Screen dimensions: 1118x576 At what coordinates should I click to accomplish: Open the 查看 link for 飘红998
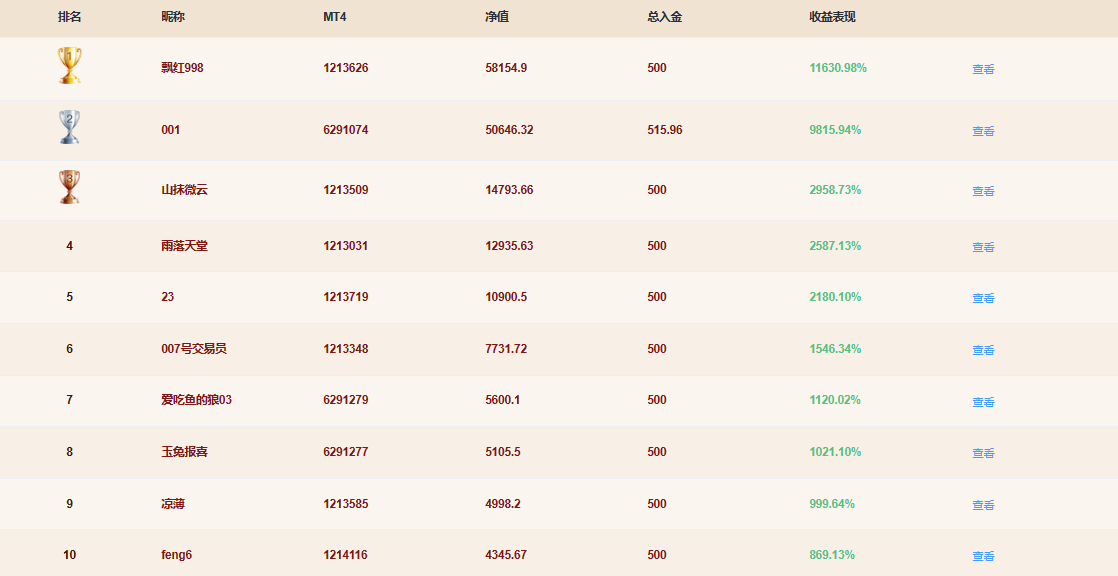click(x=983, y=69)
